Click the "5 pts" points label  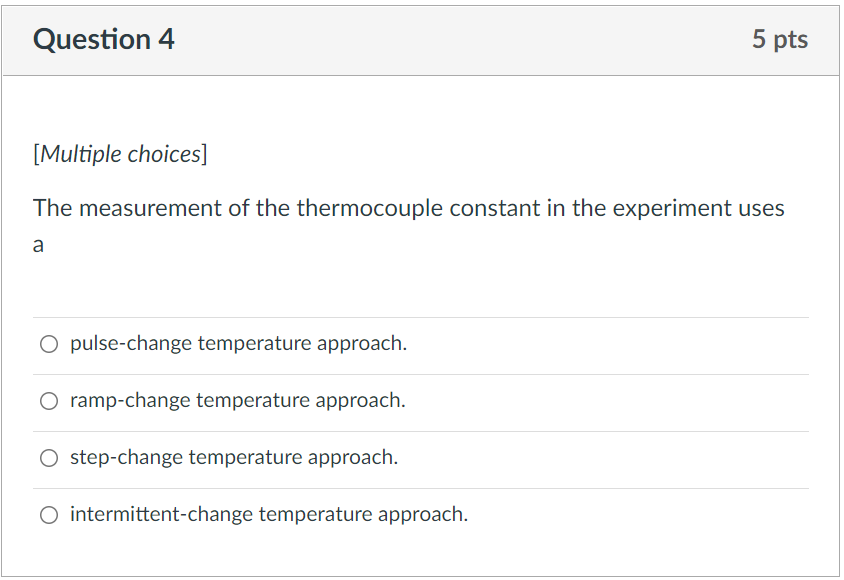(780, 39)
